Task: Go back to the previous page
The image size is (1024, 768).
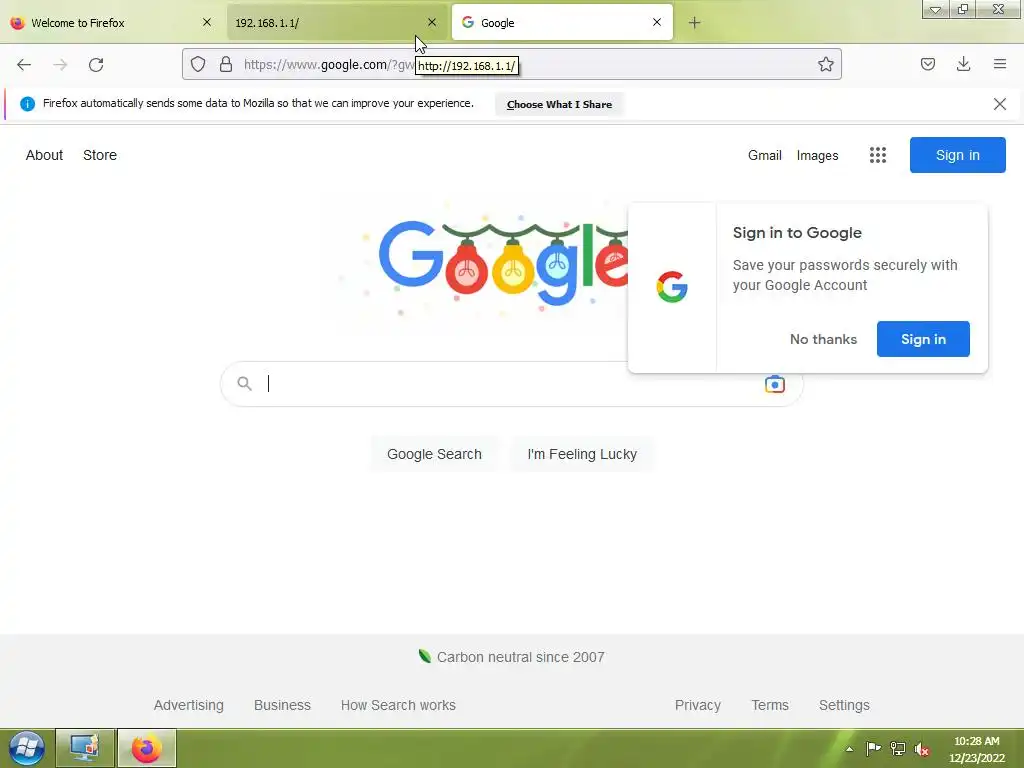Action: pyautogui.click(x=24, y=65)
